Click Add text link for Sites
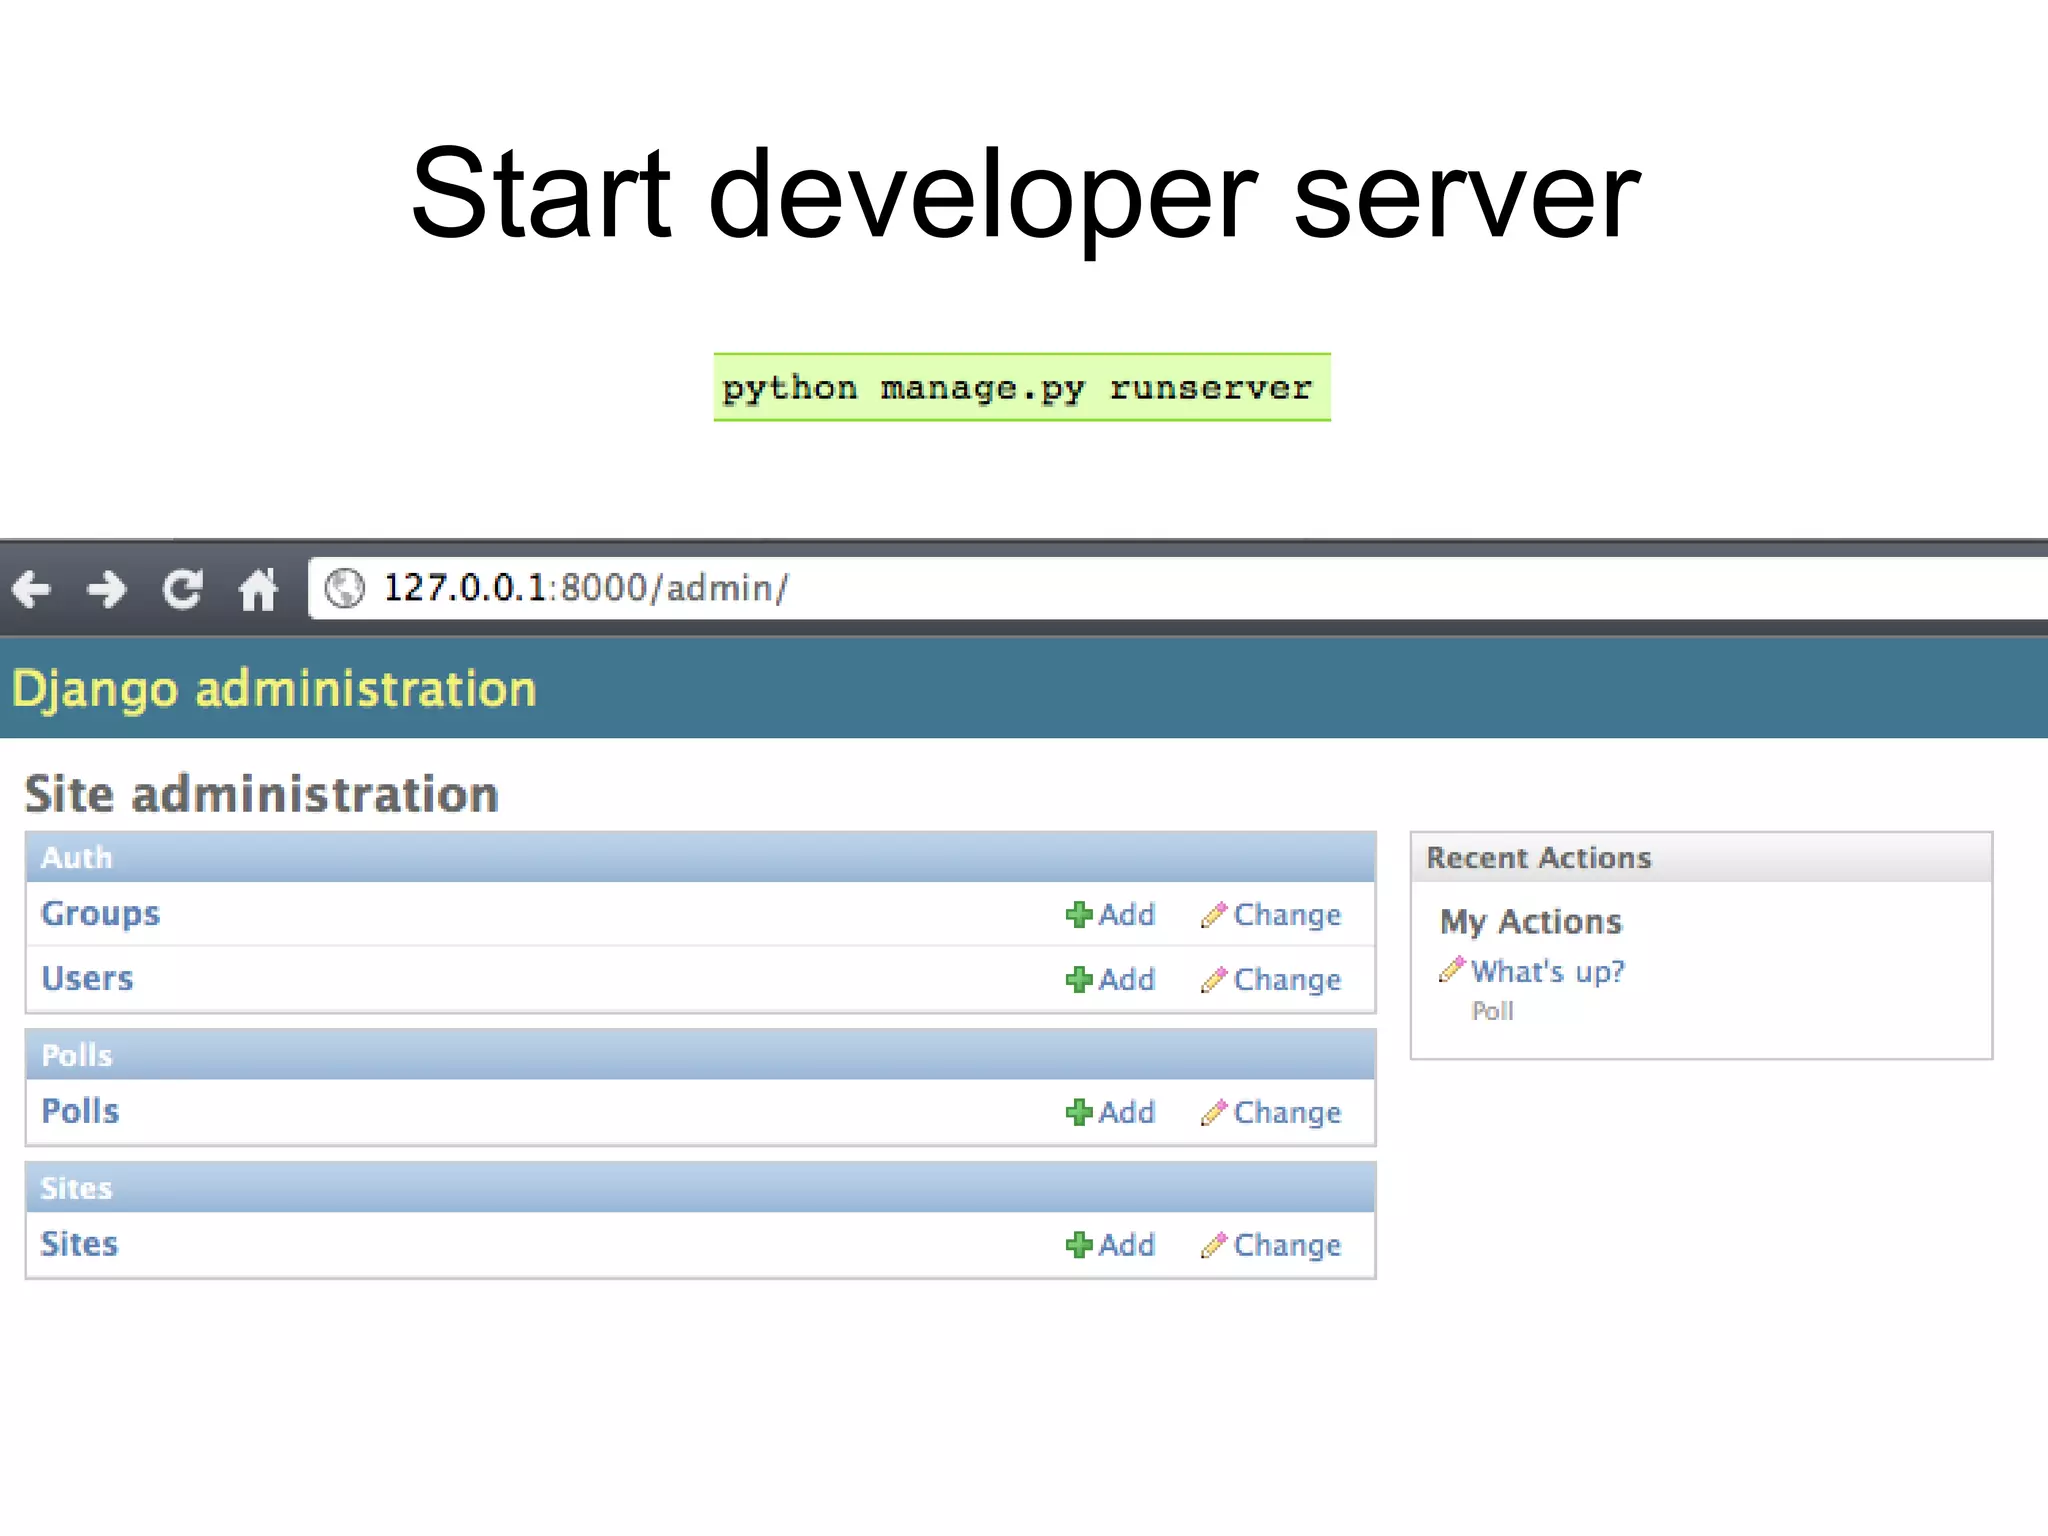The image size is (2048, 1536). click(1127, 1245)
